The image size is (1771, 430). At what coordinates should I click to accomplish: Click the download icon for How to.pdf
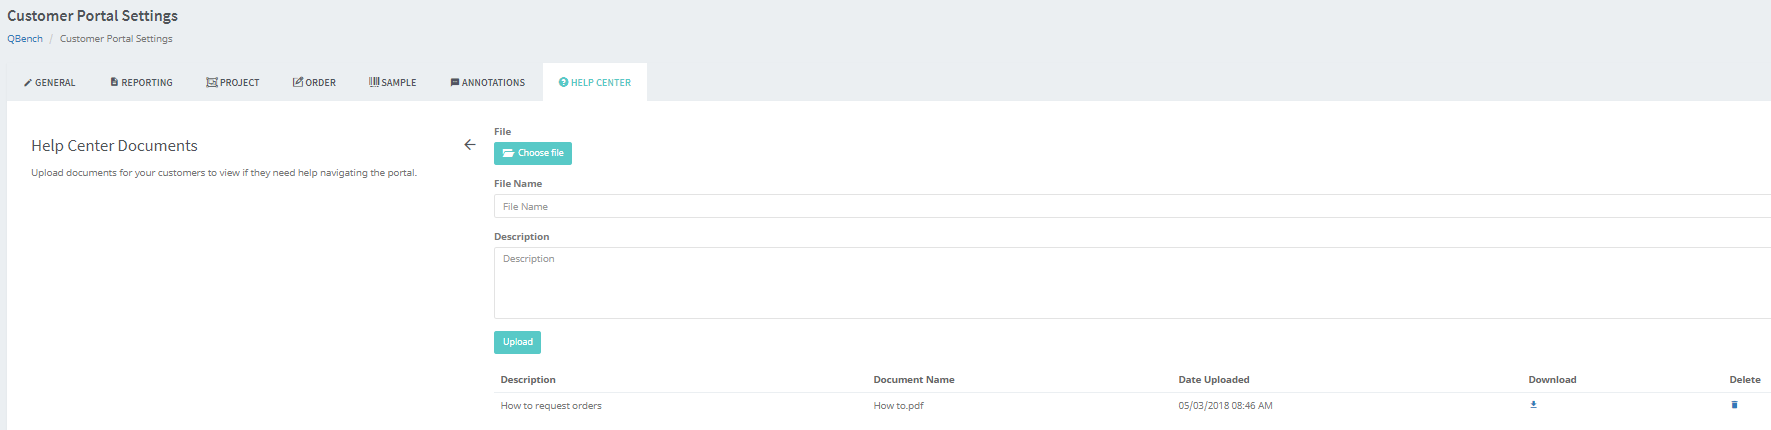point(1533,405)
